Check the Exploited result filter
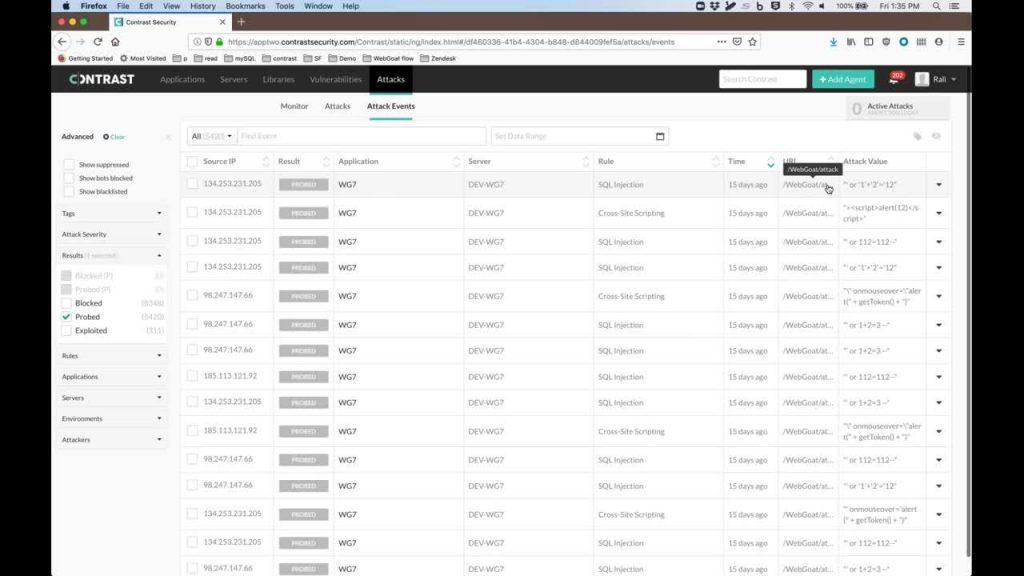Viewport: 1024px width, 576px height. (66, 330)
